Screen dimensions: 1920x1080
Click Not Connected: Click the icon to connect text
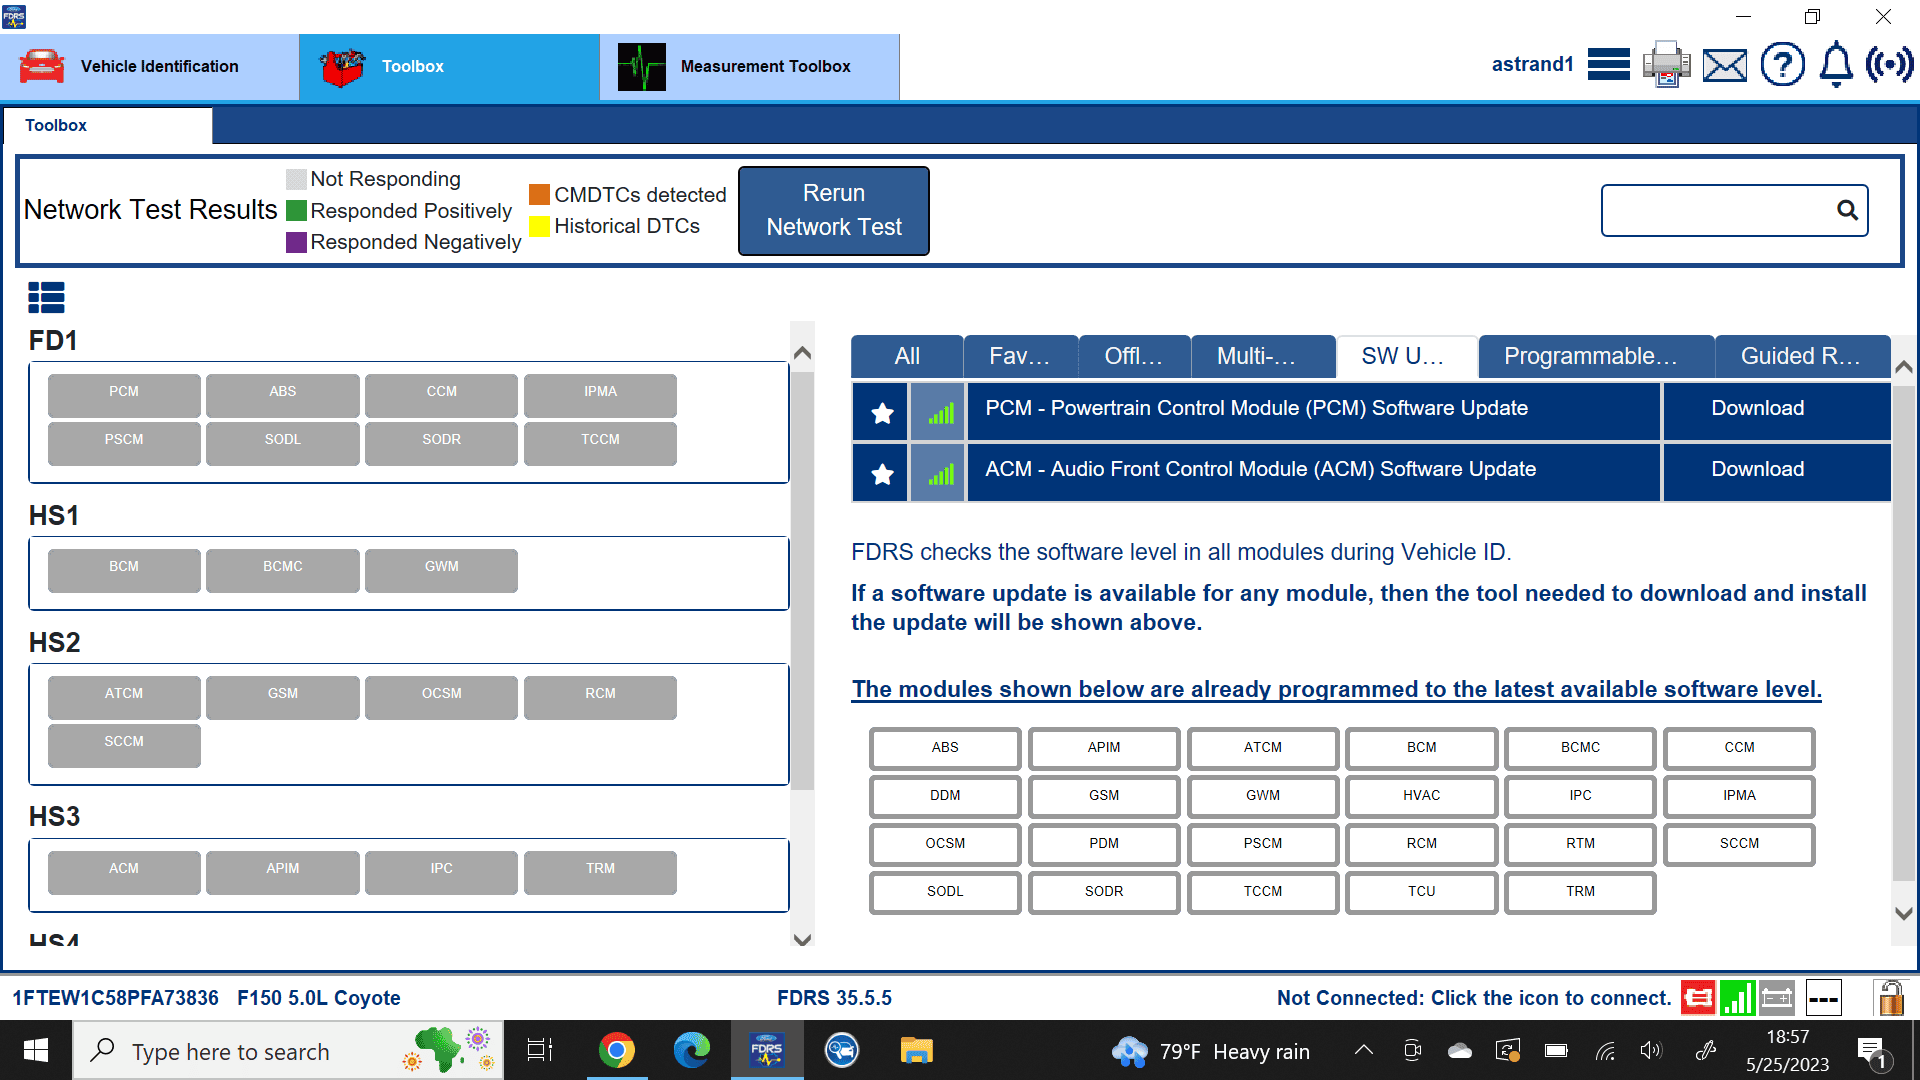tap(1474, 998)
